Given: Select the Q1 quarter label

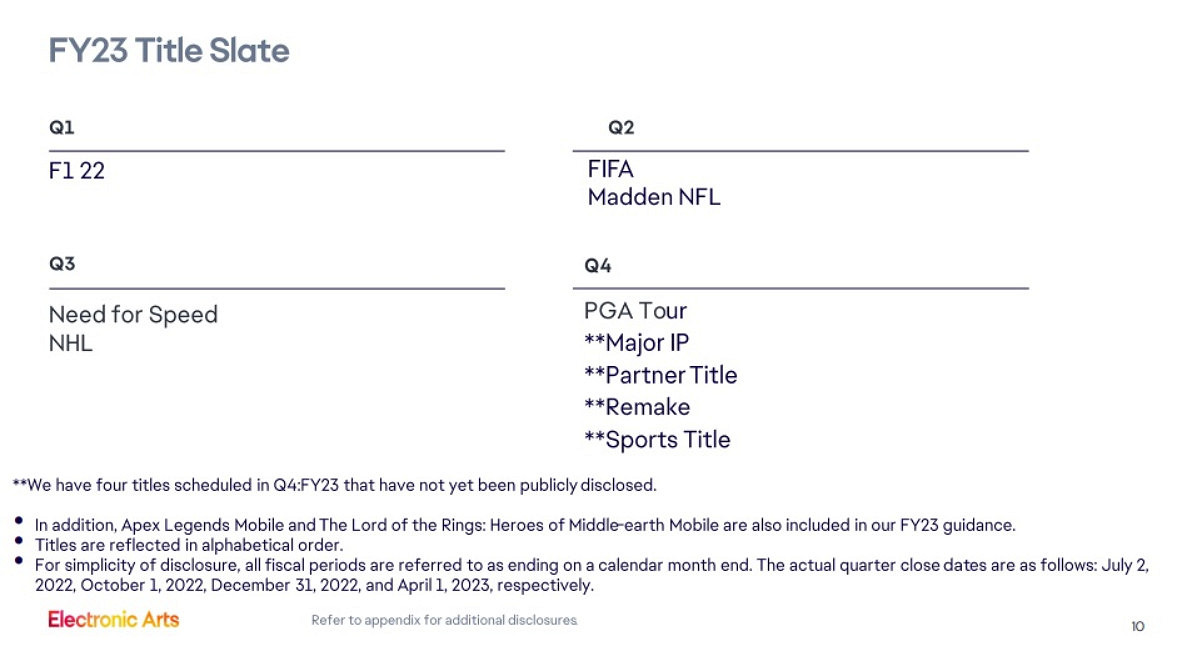Looking at the screenshot, I should [61, 128].
